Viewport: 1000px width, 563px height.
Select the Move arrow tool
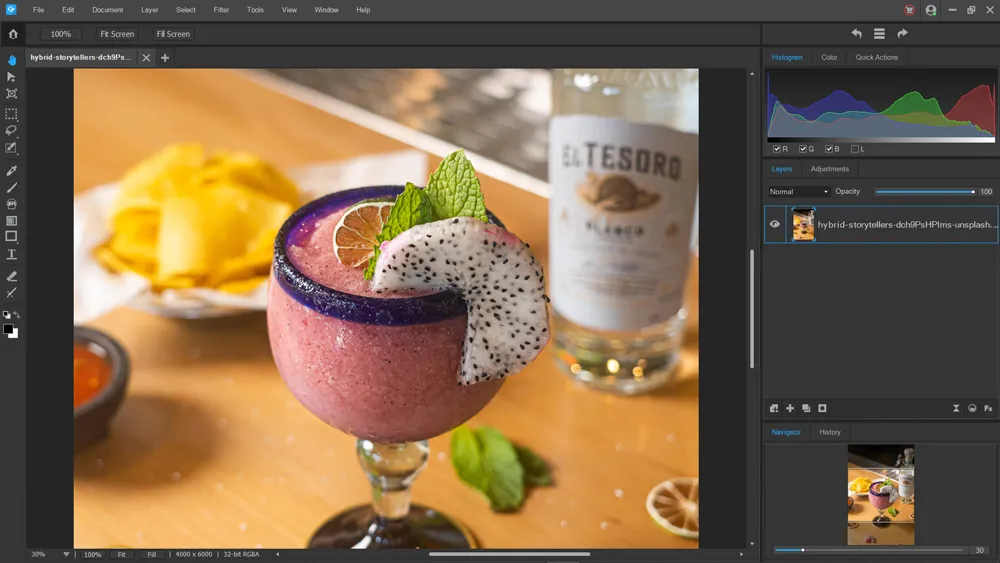click(11, 77)
